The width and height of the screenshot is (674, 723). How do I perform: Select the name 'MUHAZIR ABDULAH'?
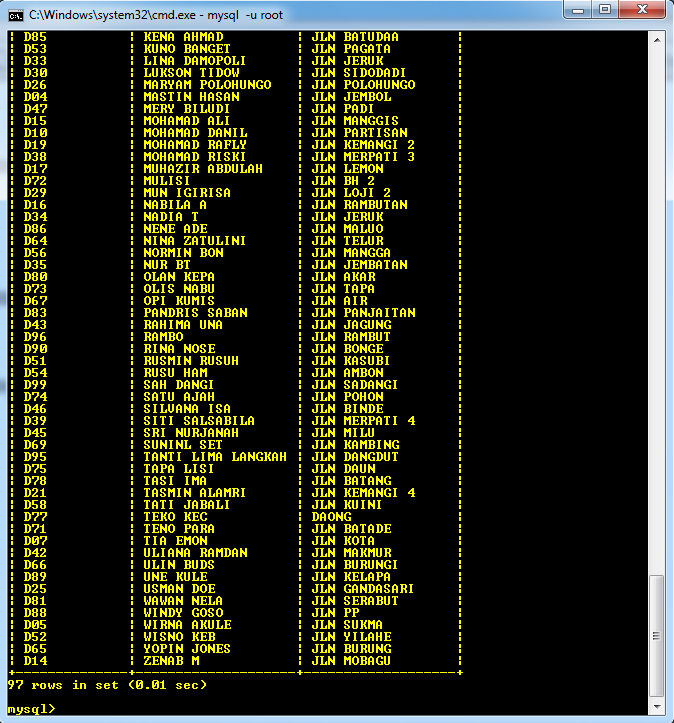point(203,169)
